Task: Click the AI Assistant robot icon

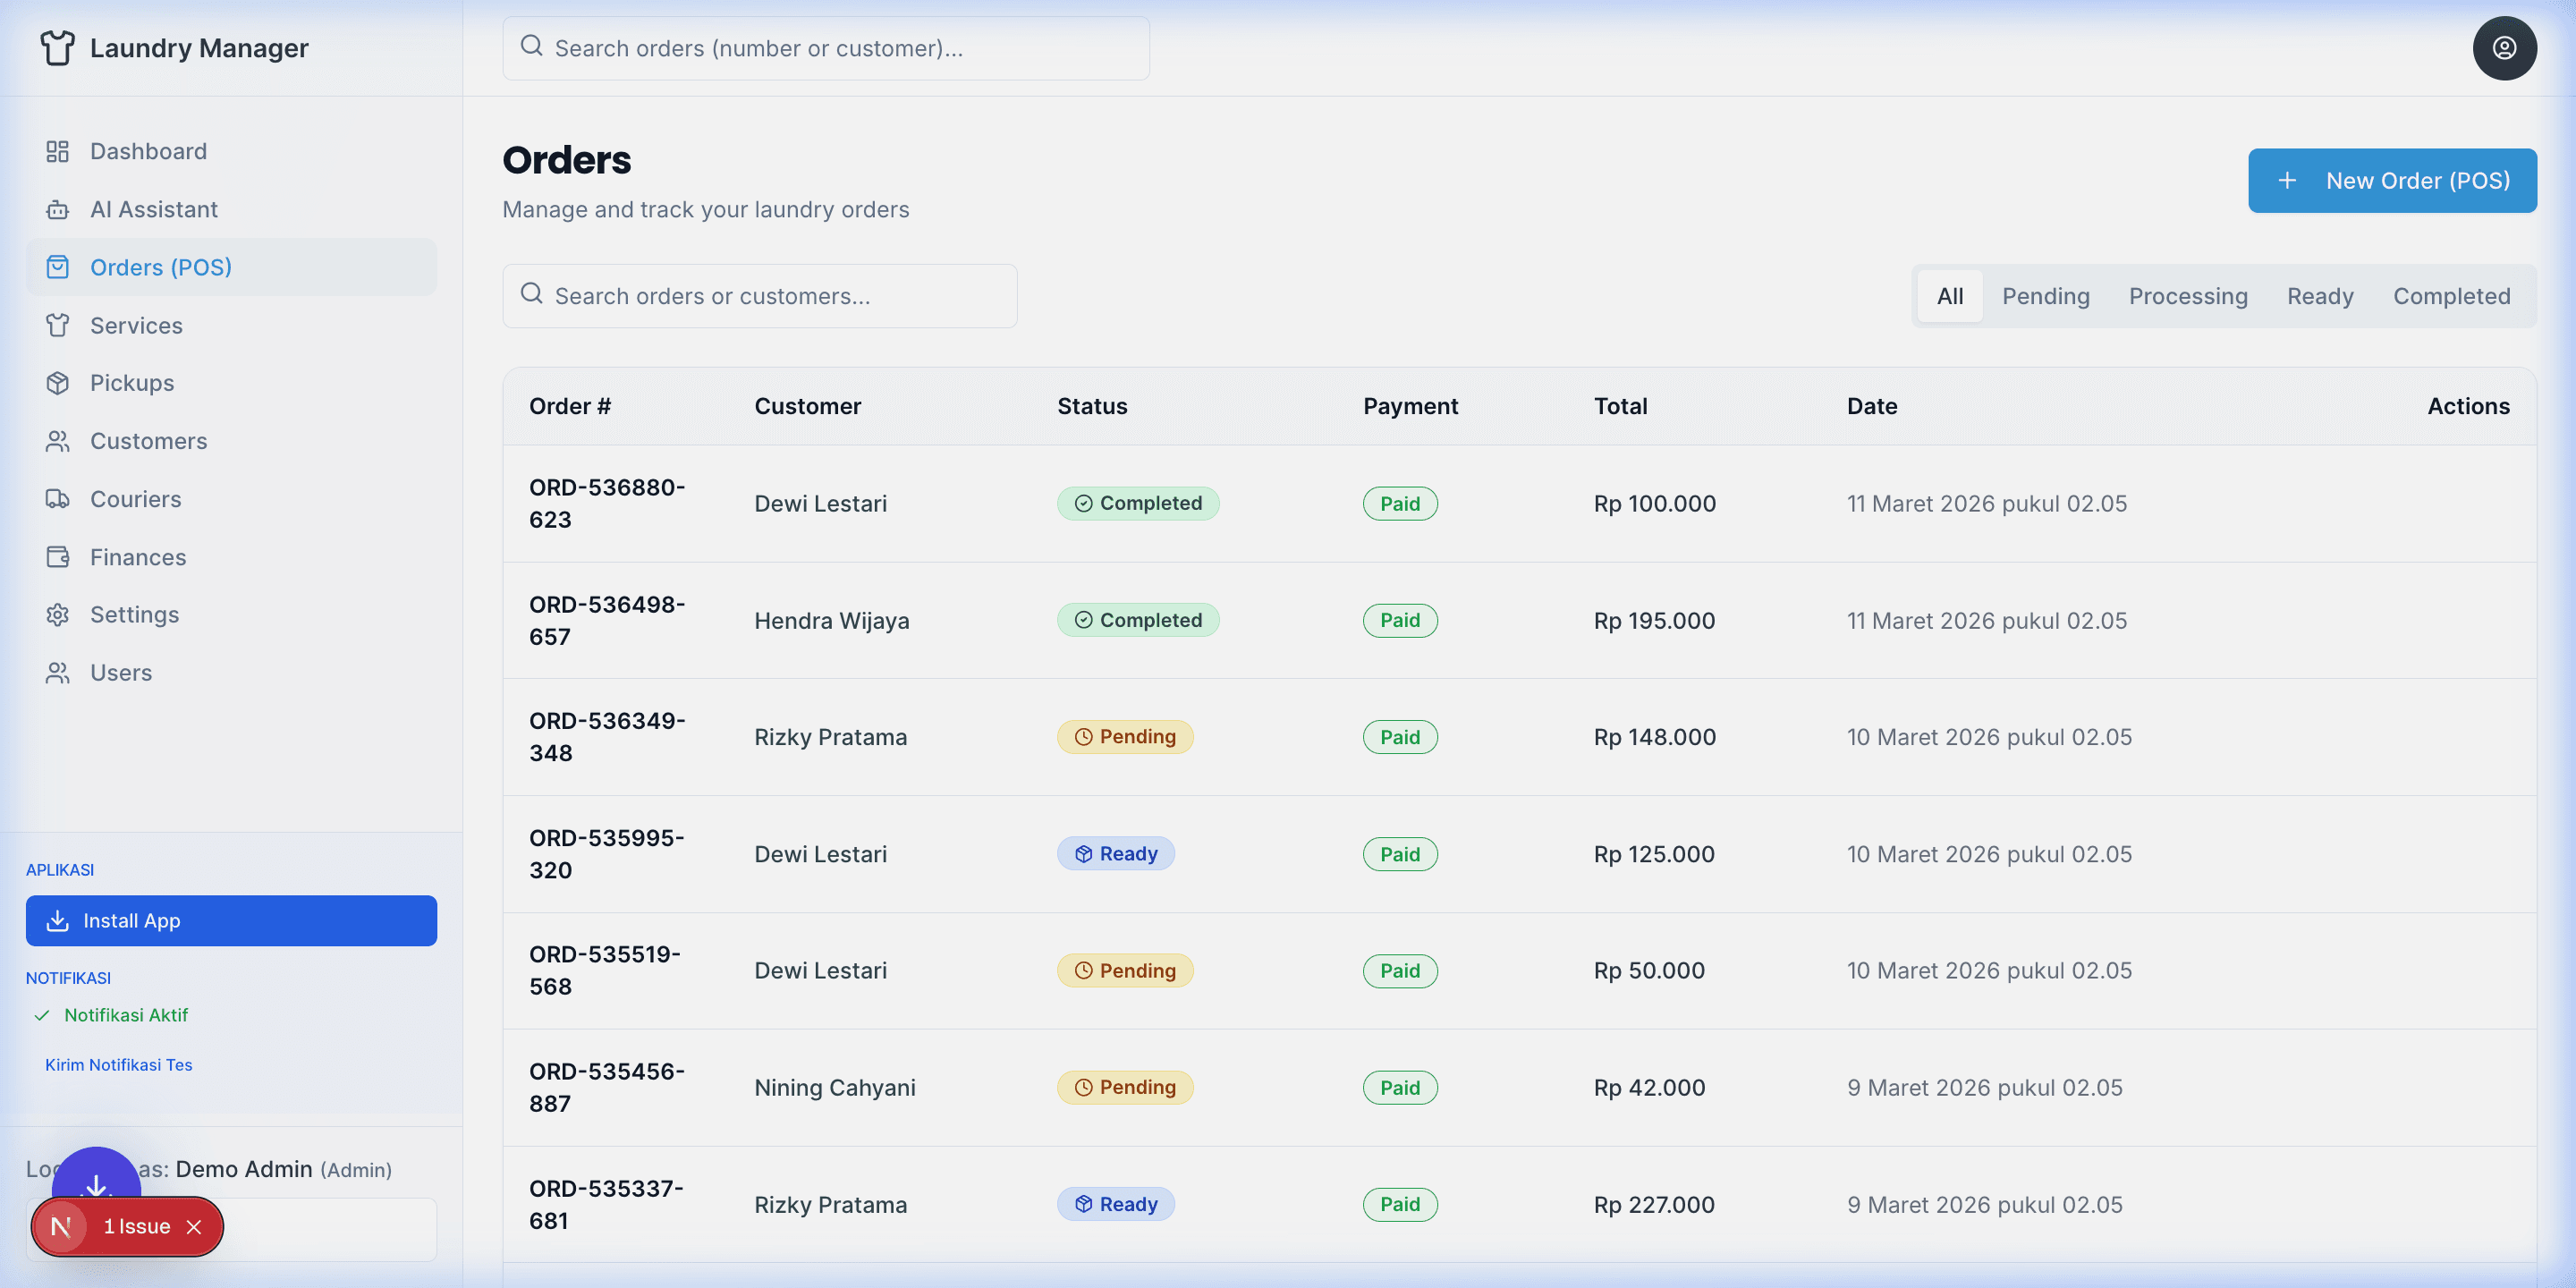Action: (x=57, y=209)
